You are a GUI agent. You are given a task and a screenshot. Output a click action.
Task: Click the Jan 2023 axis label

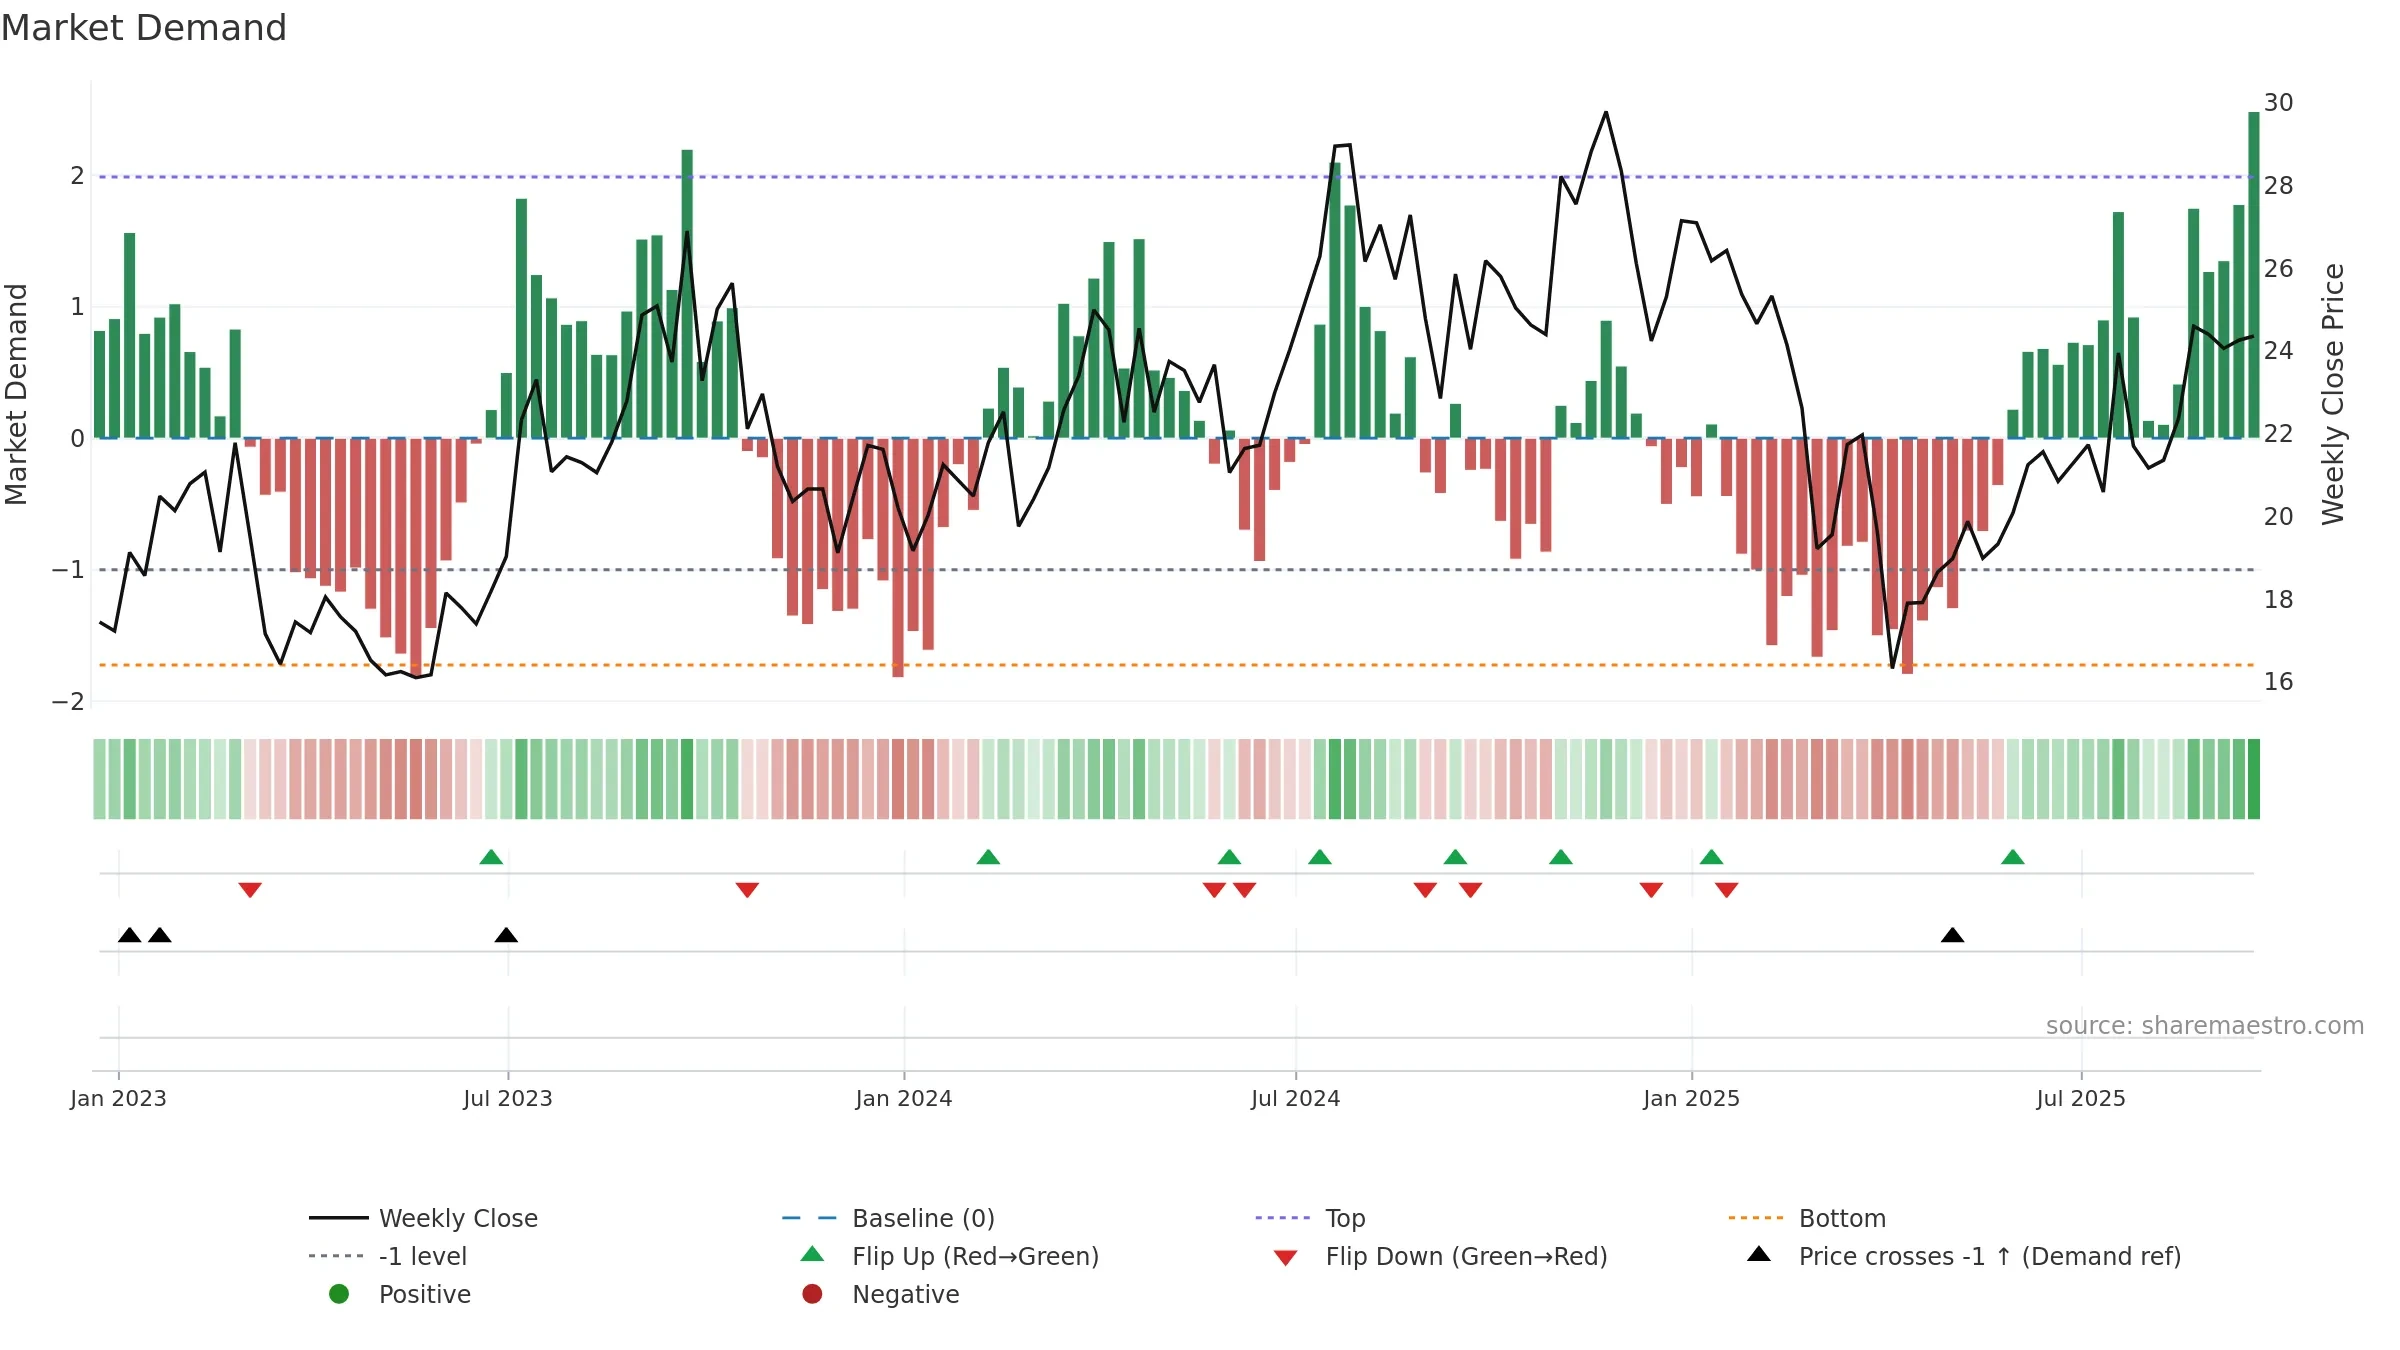click(x=118, y=1098)
